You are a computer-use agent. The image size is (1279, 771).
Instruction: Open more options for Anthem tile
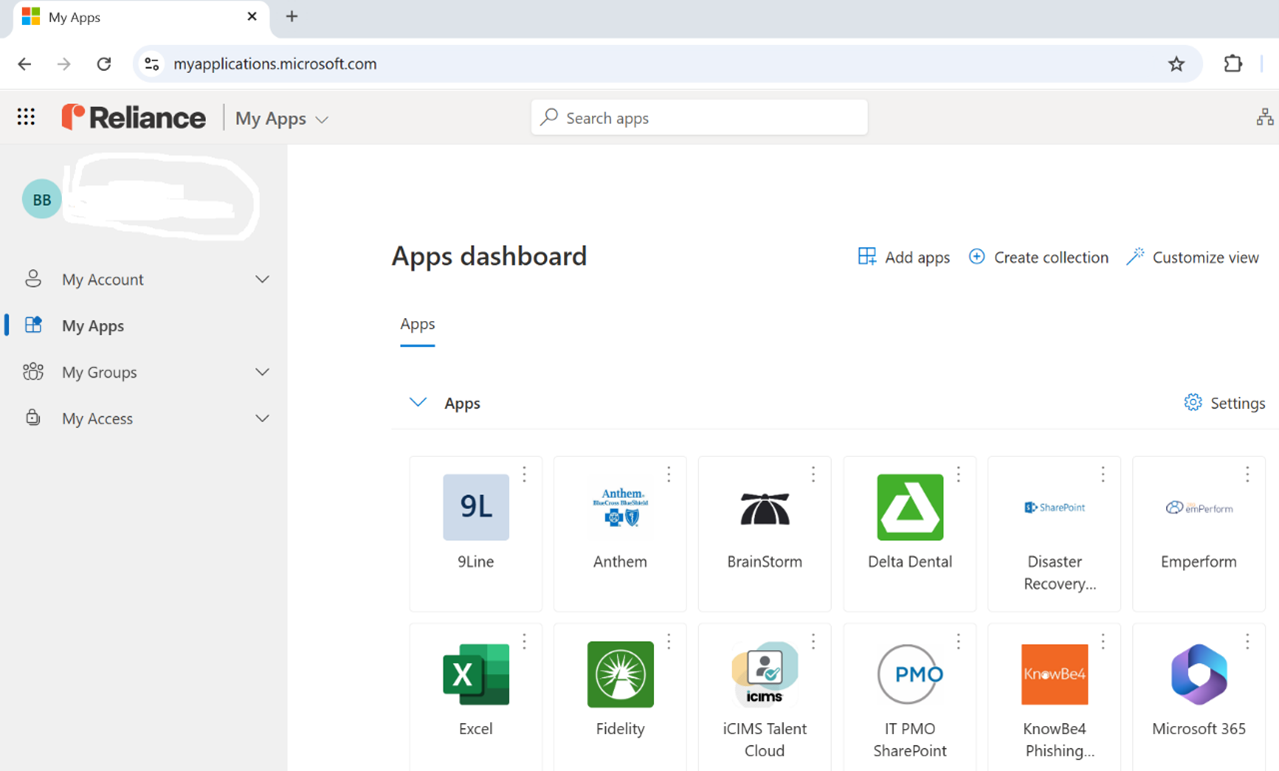pyautogui.click(x=669, y=474)
